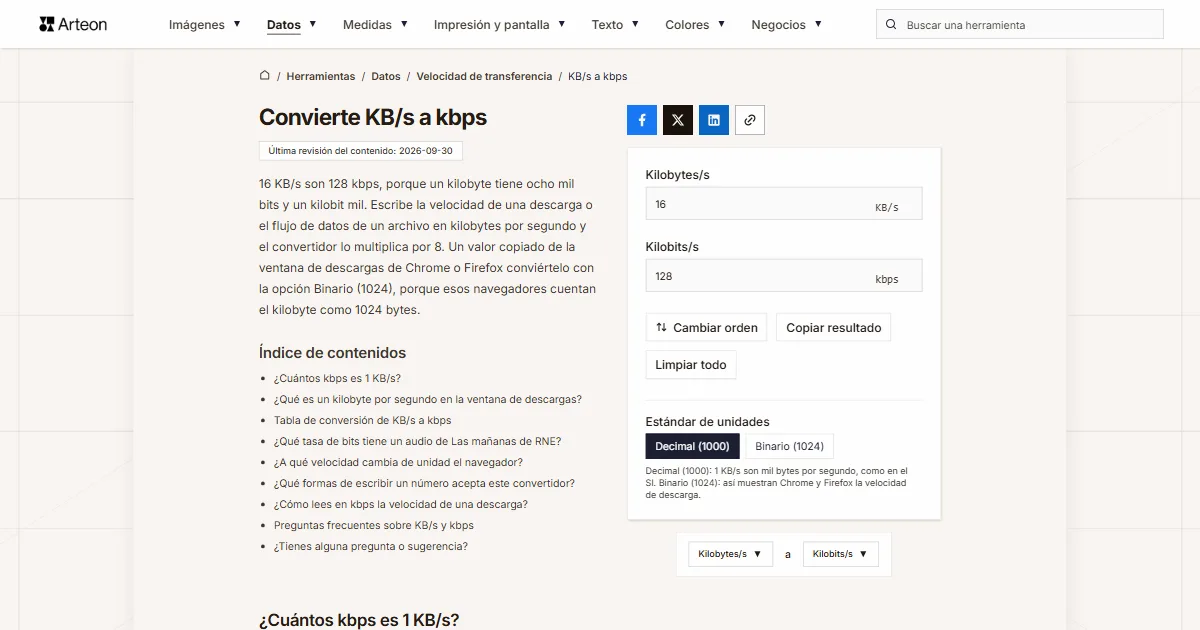Share the page on LinkedIn
The image size is (1200, 630).
[714, 120]
